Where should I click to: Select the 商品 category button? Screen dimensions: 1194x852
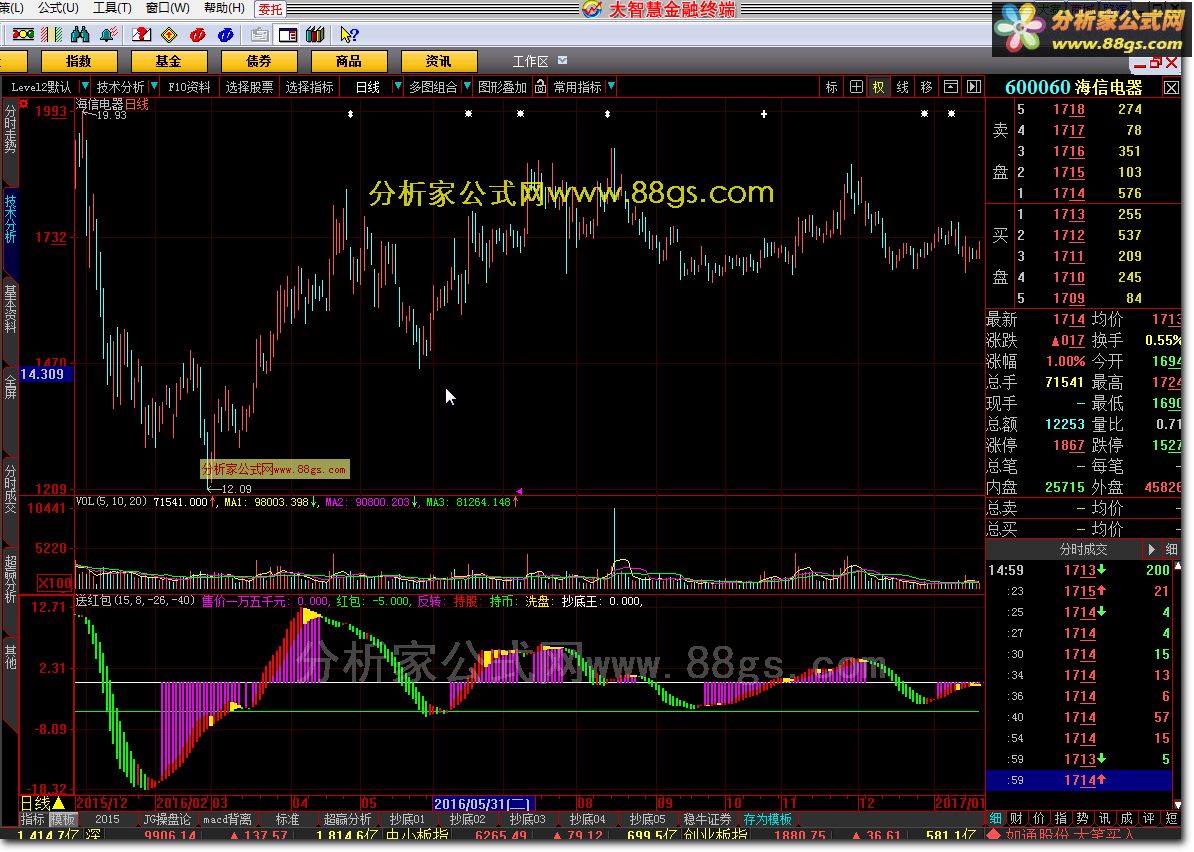coord(349,61)
